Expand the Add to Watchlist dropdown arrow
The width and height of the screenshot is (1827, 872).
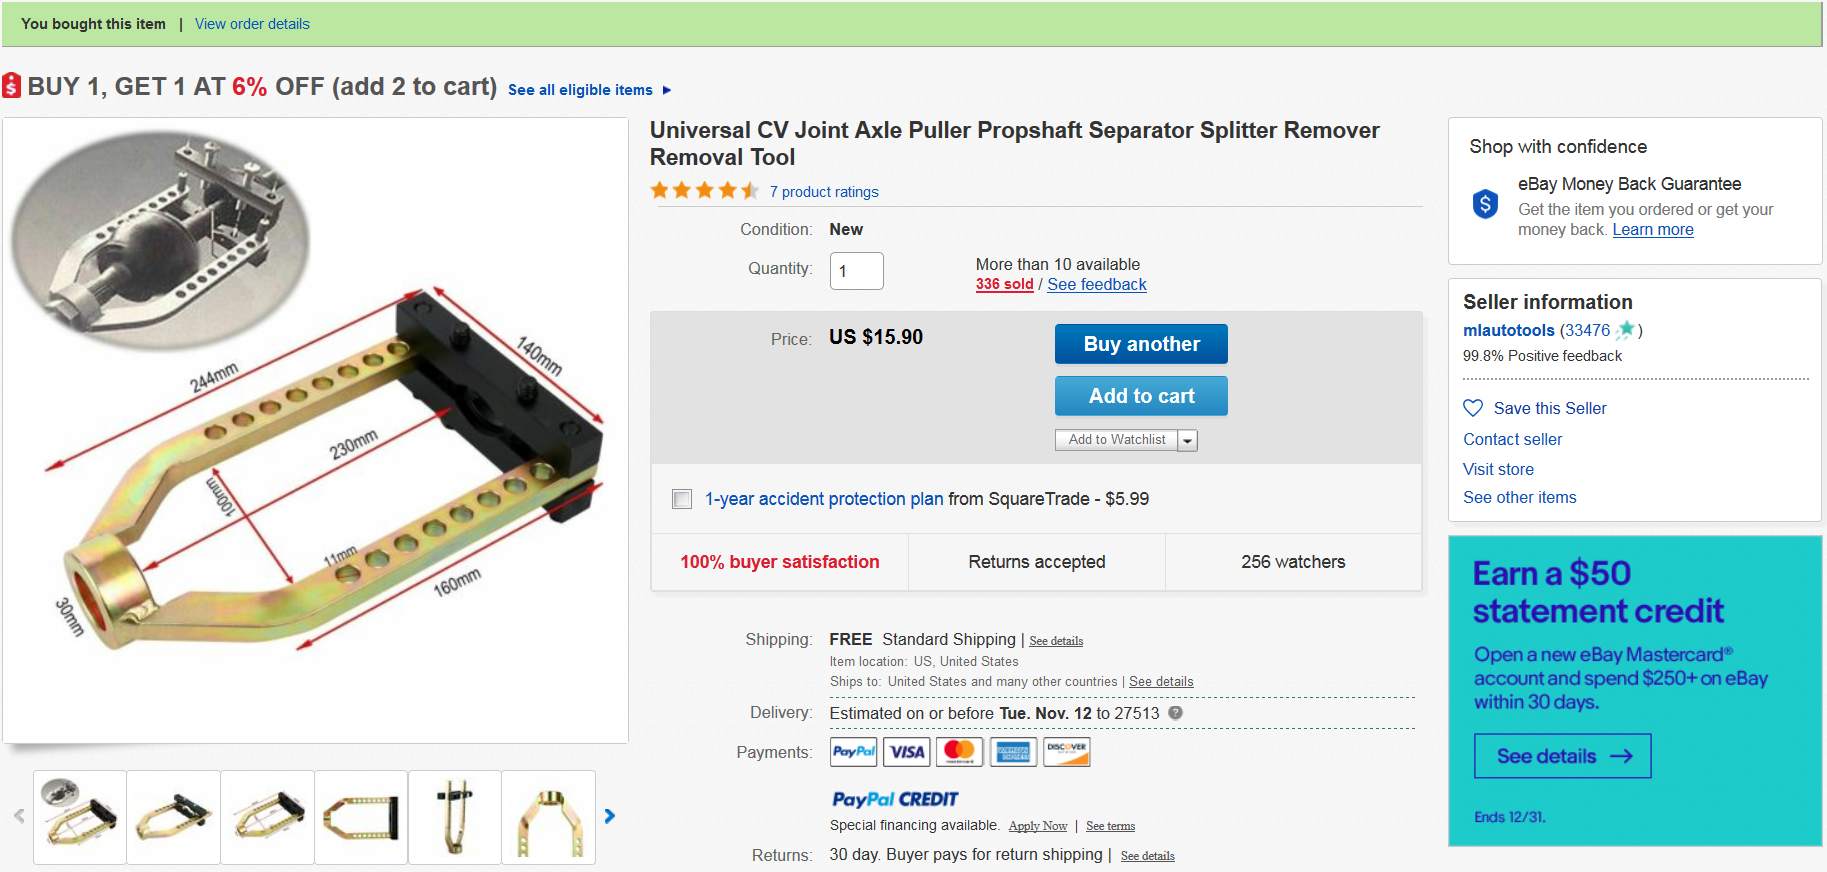[1187, 440]
